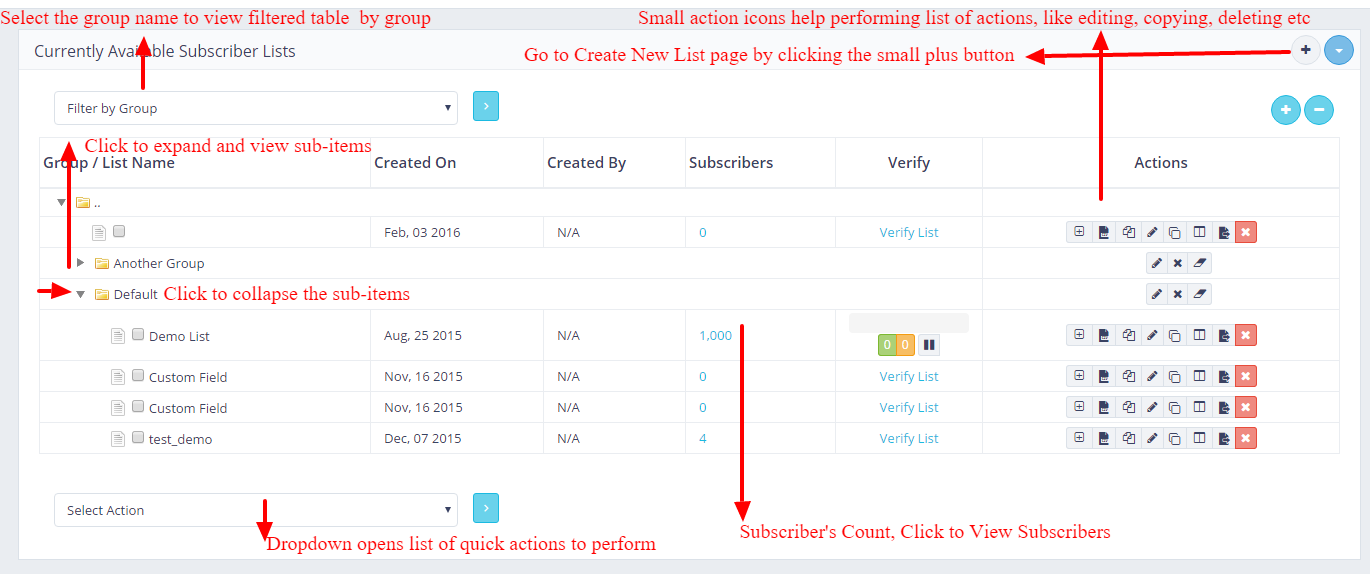Tick the test_demo list checkbox

pyautogui.click(x=138, y=437)
